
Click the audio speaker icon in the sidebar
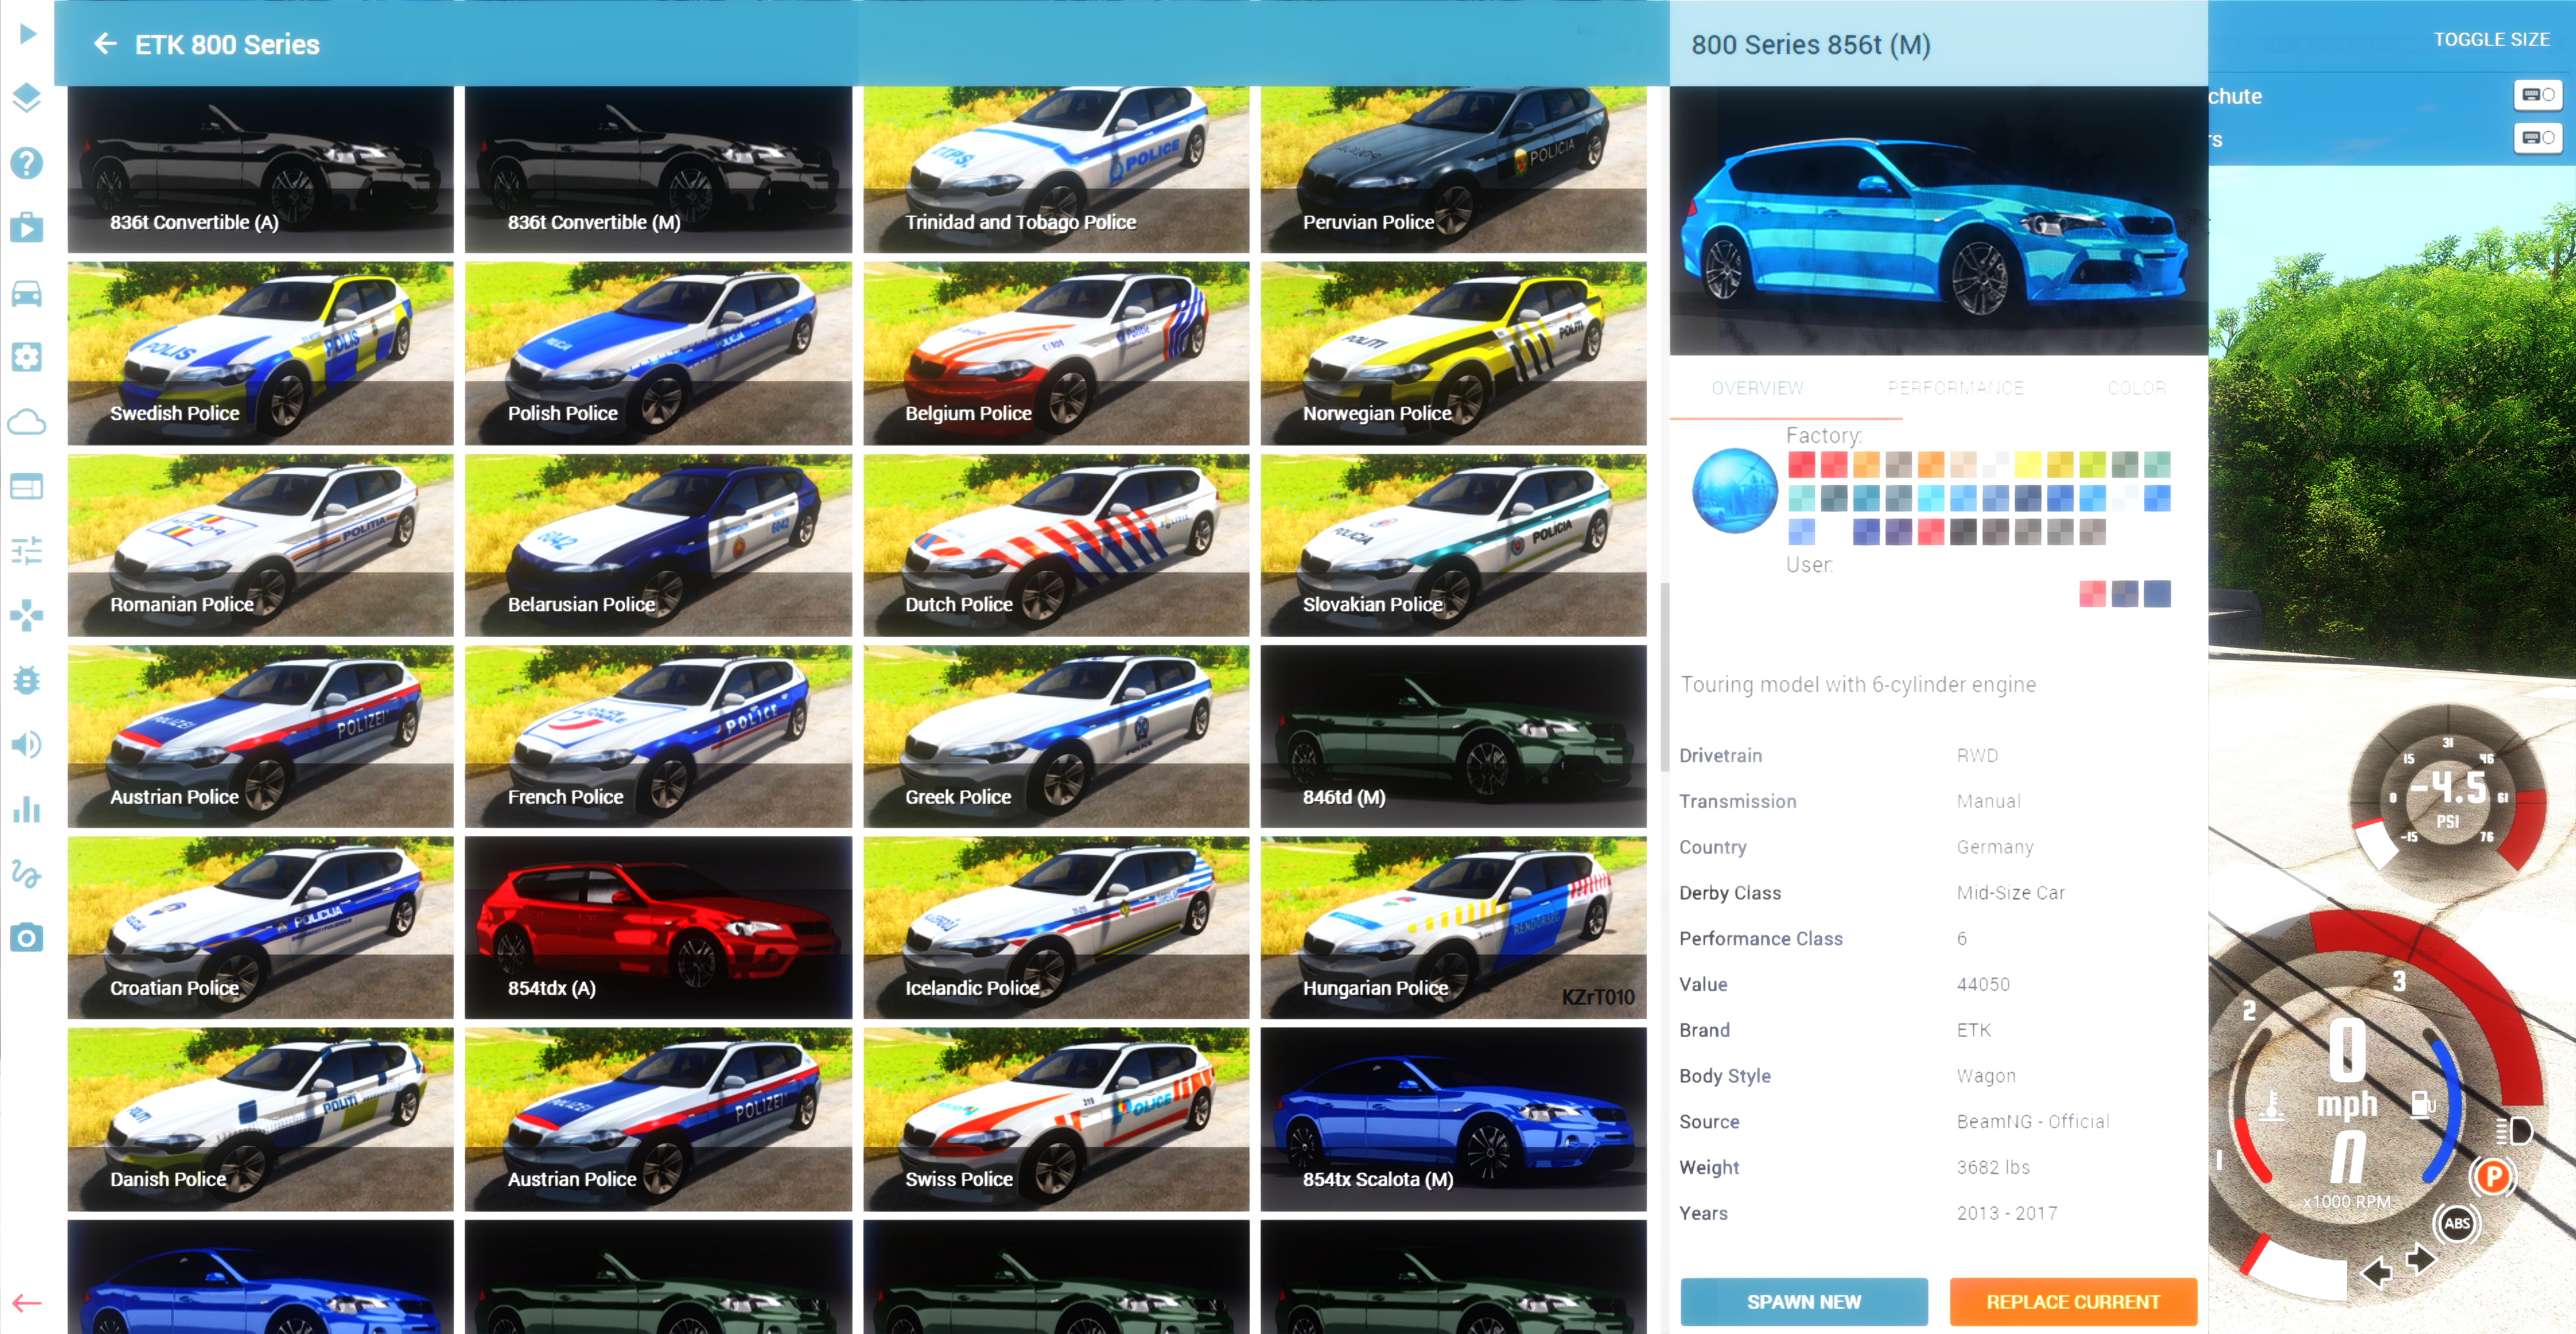coord(27,745)
